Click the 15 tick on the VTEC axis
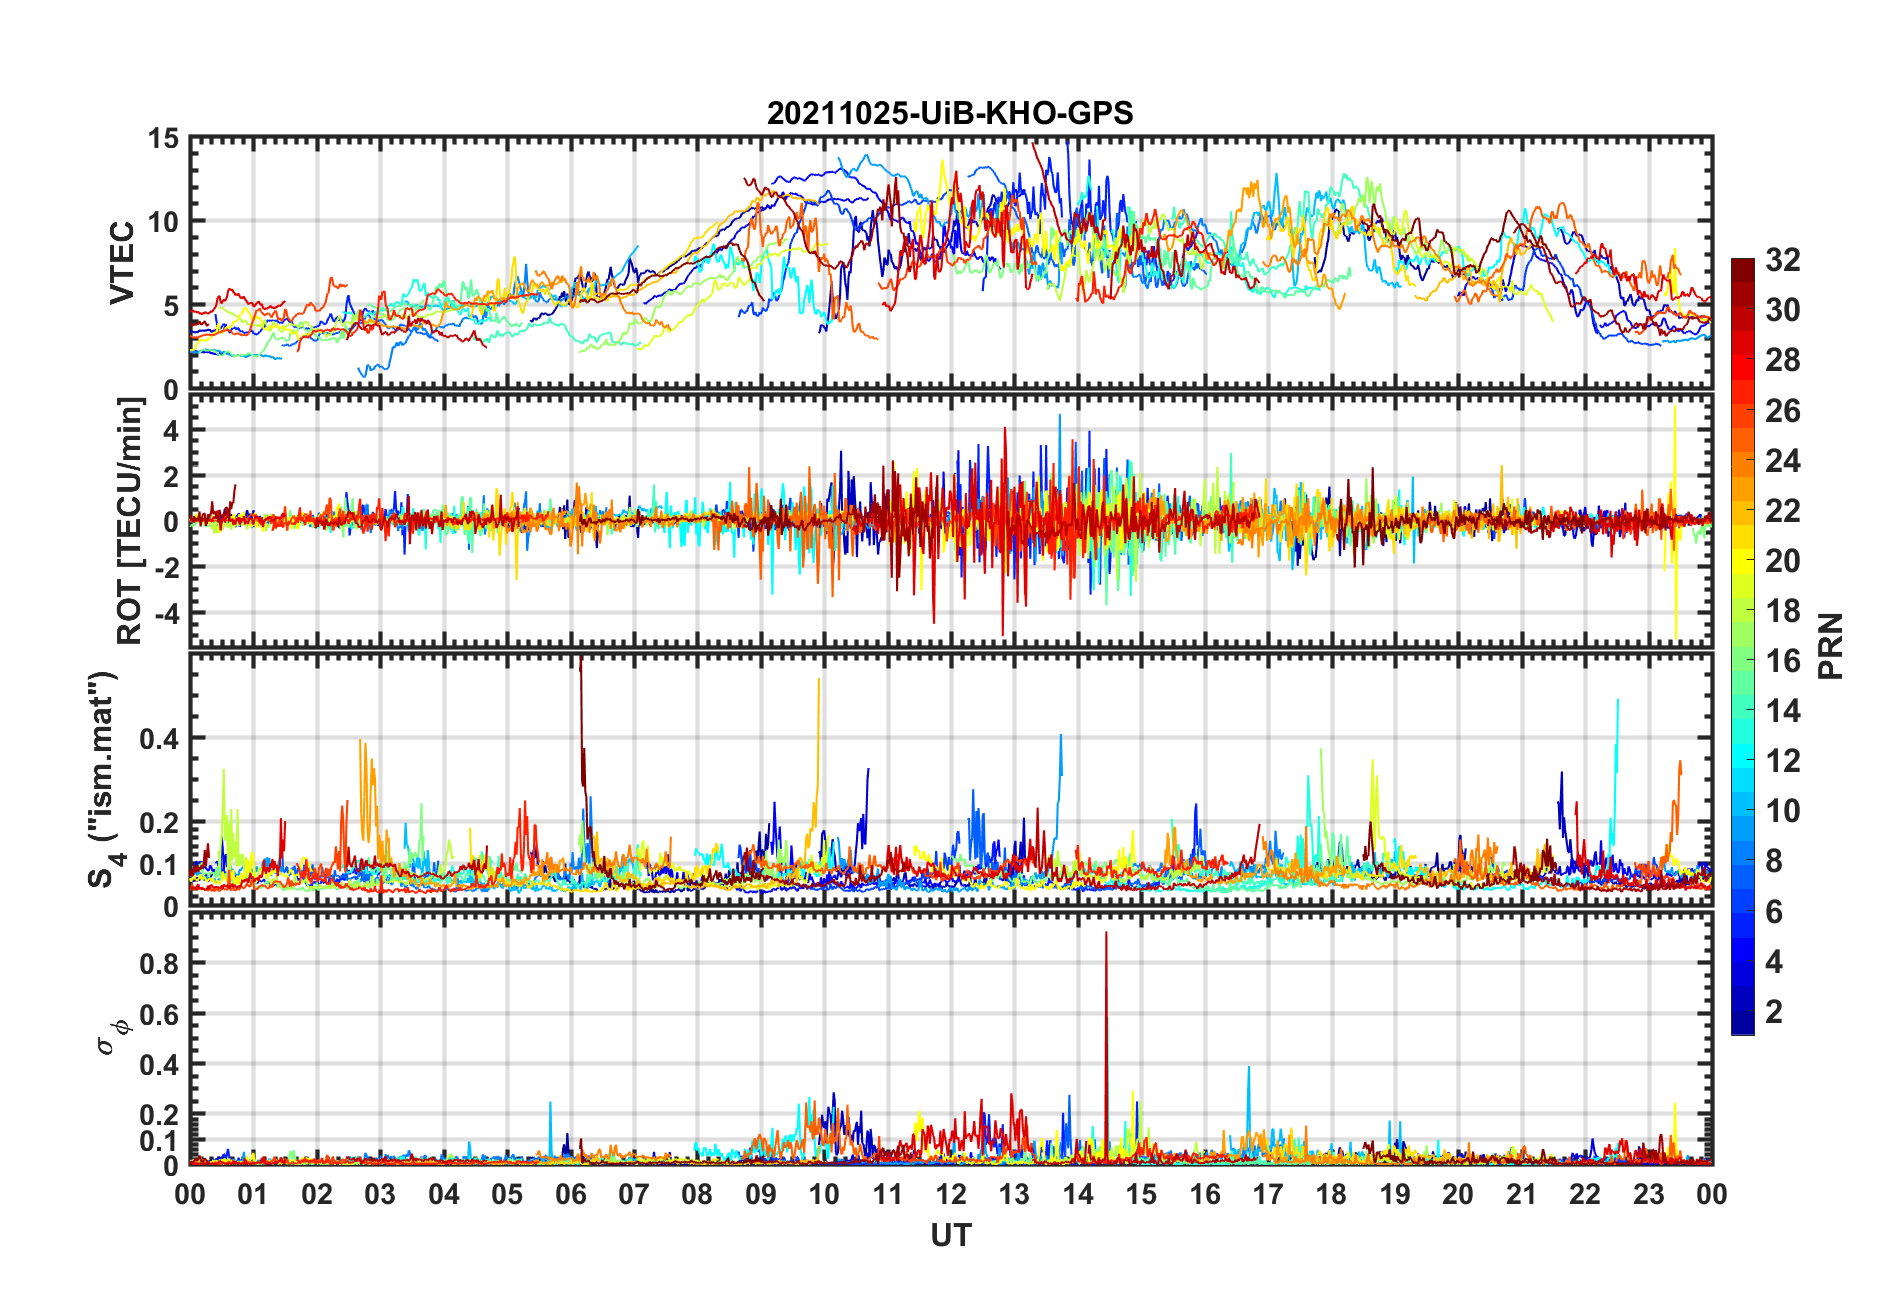This screenshot has height=1292, width=1902. click(x=164, y=139)
